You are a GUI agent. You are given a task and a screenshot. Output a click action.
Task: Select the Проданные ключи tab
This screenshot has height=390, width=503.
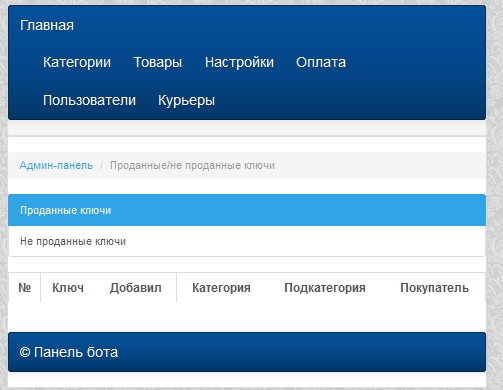pyautogui.click(x=247, y=210)
